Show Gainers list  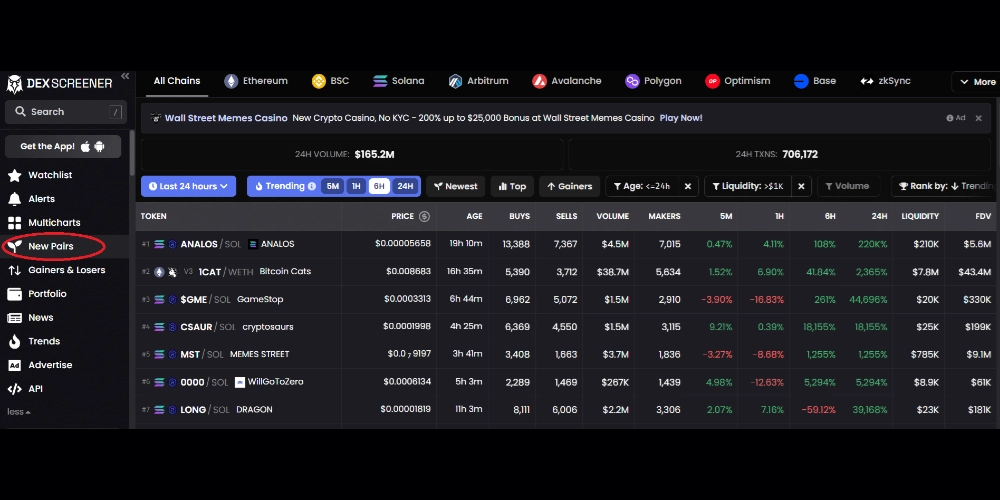[570, 186]
